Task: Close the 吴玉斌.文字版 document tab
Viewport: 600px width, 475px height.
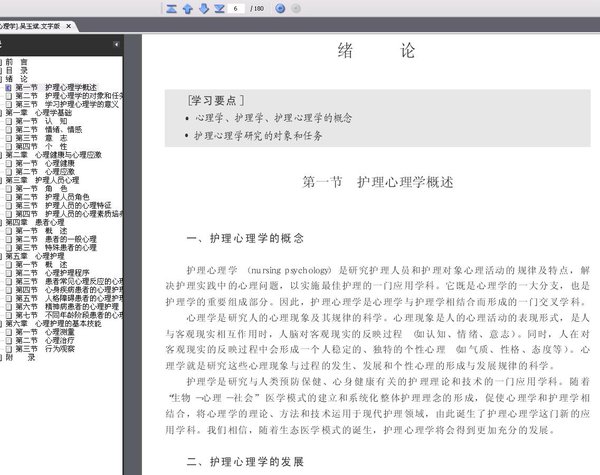Action: (x=68, y=26)
